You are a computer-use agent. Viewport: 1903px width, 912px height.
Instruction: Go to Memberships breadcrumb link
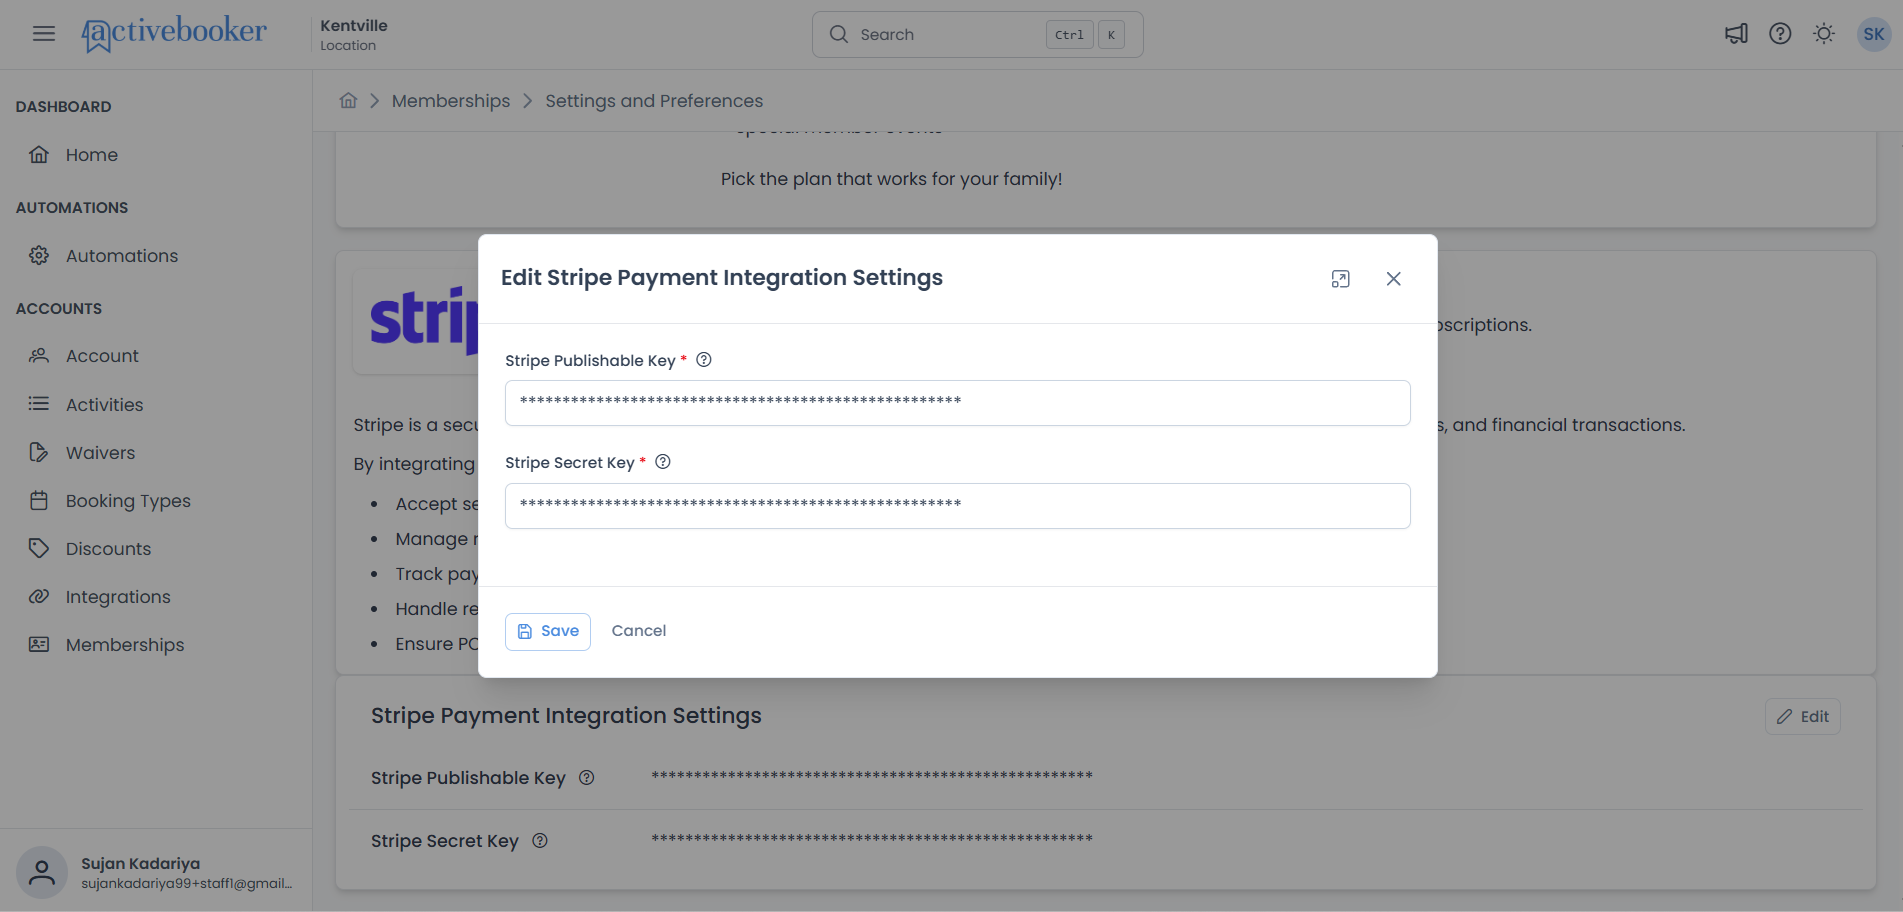tap(451, 101)
